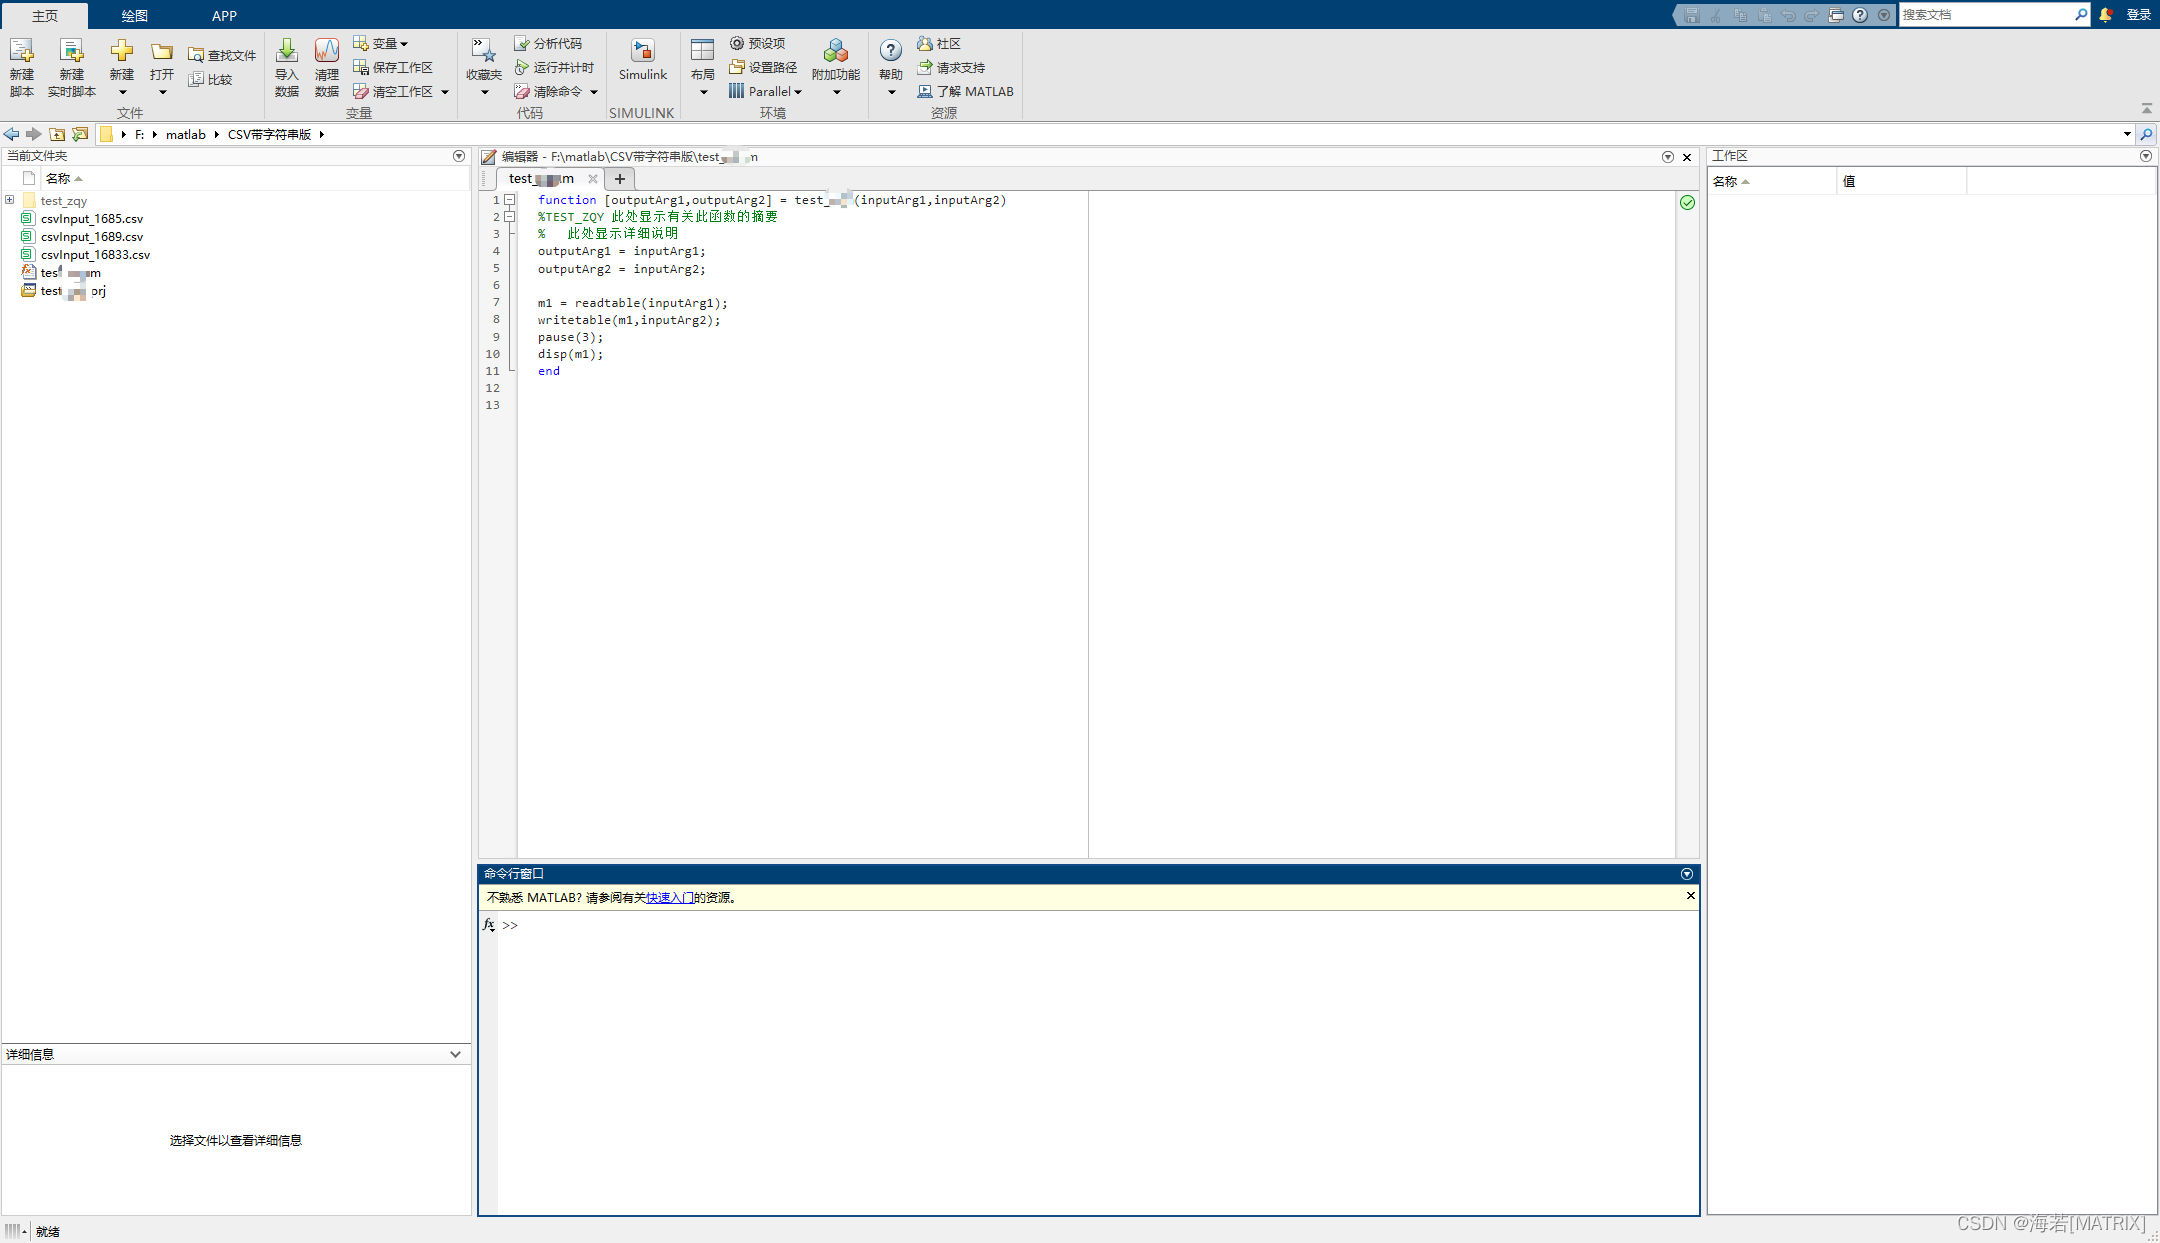Collapse the Details (详细信息) panel chevron

pyautogui.click(x=455, y=1054)
